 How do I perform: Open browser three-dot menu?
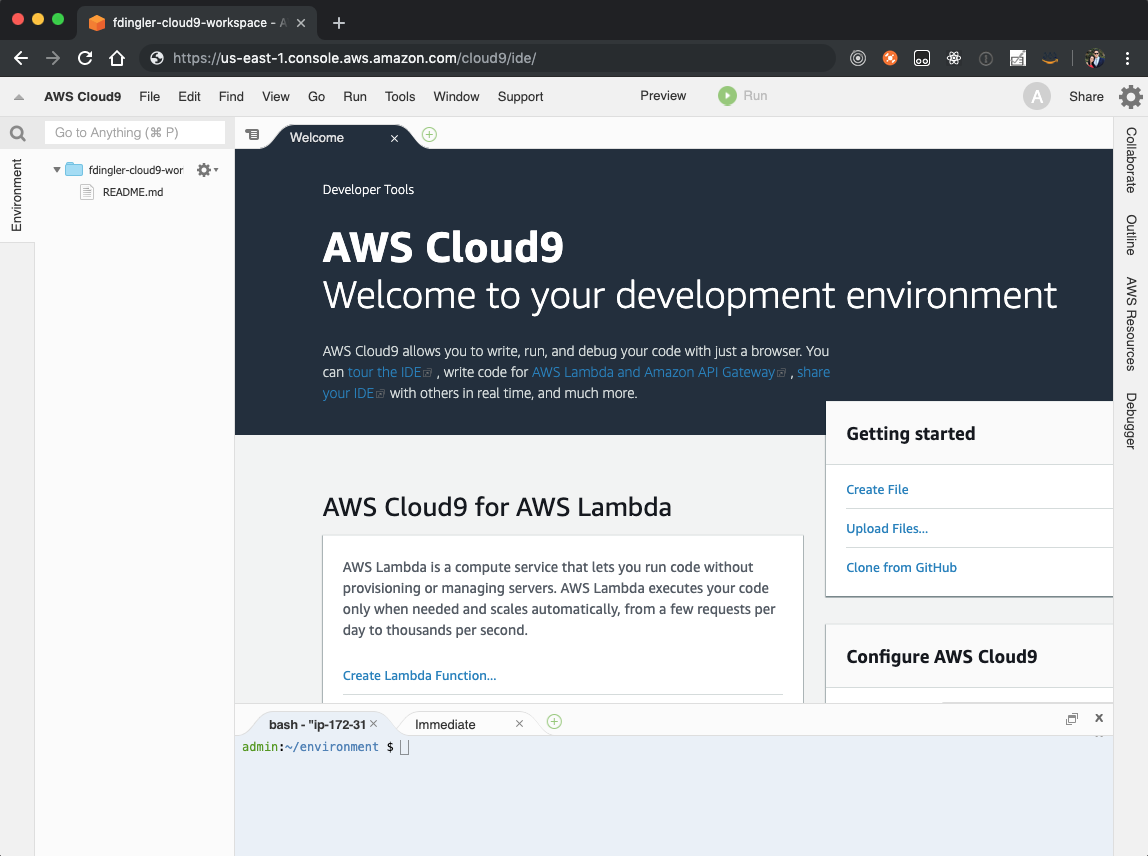tap(1127, 59)
